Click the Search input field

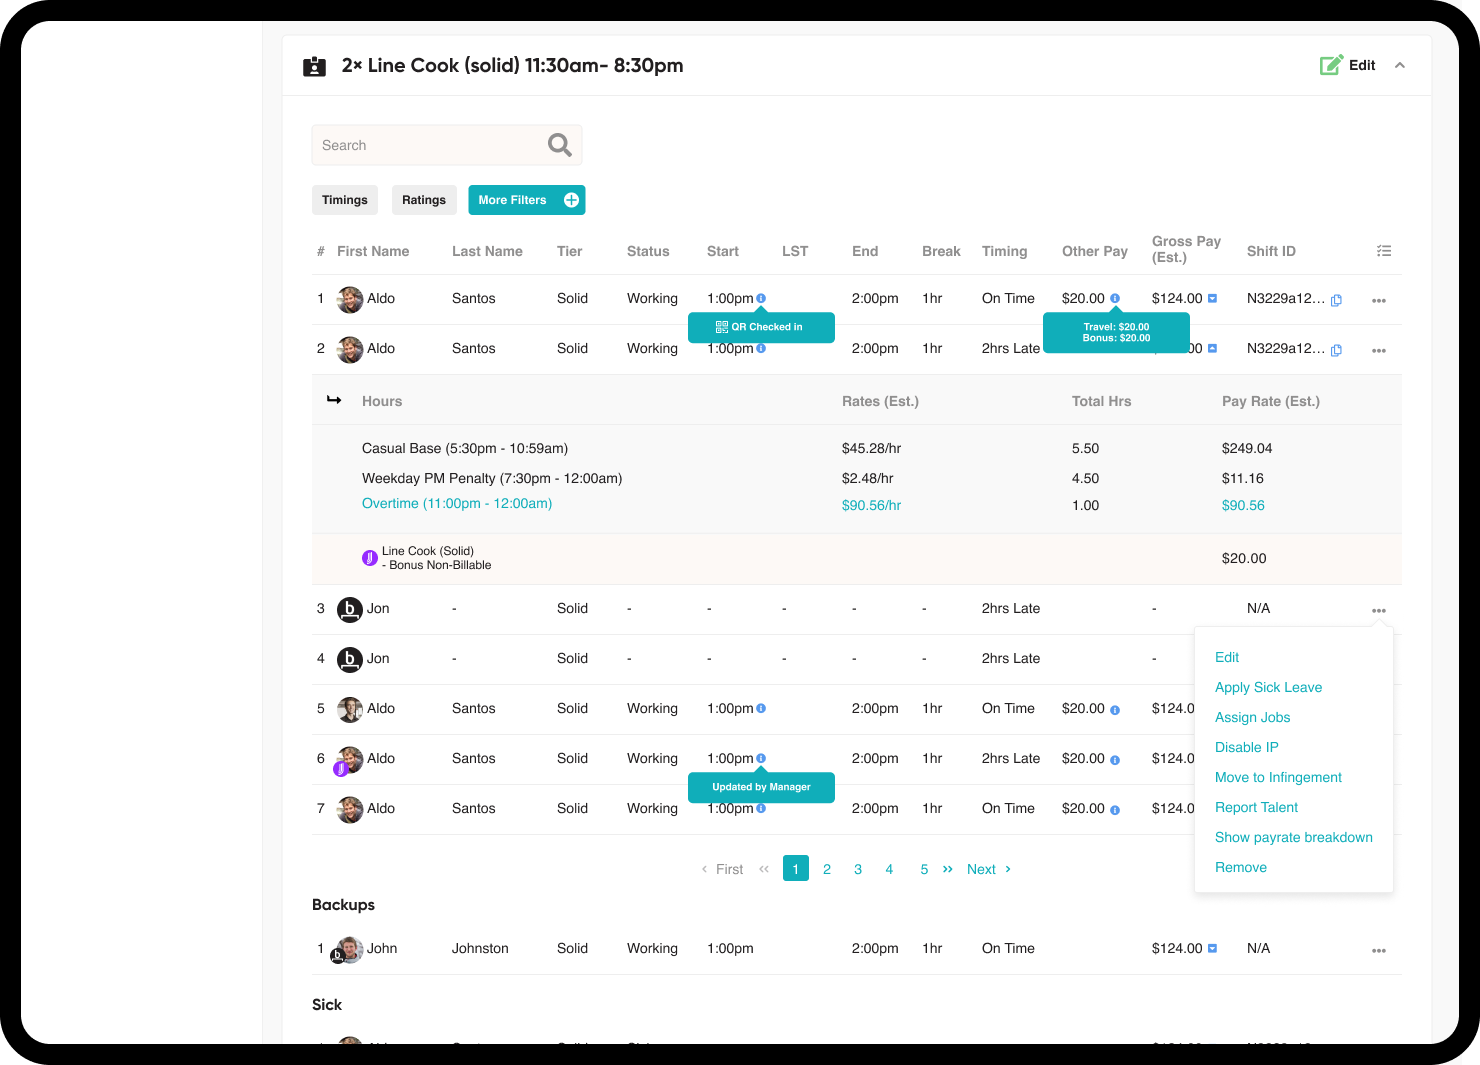pos(447,145)
